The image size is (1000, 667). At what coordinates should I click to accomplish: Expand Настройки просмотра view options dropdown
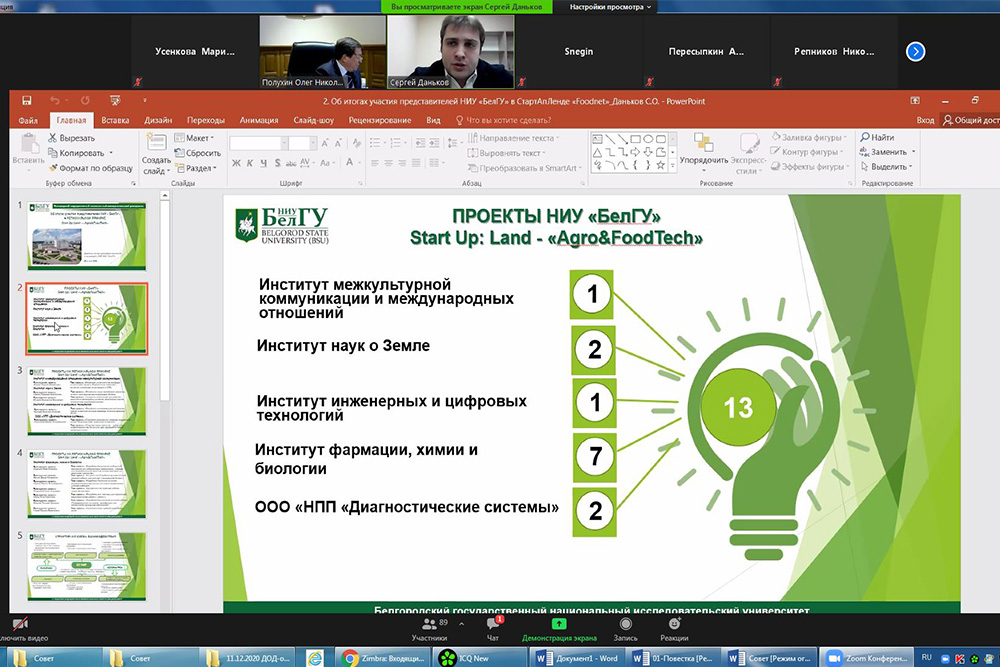click(610, 7)
